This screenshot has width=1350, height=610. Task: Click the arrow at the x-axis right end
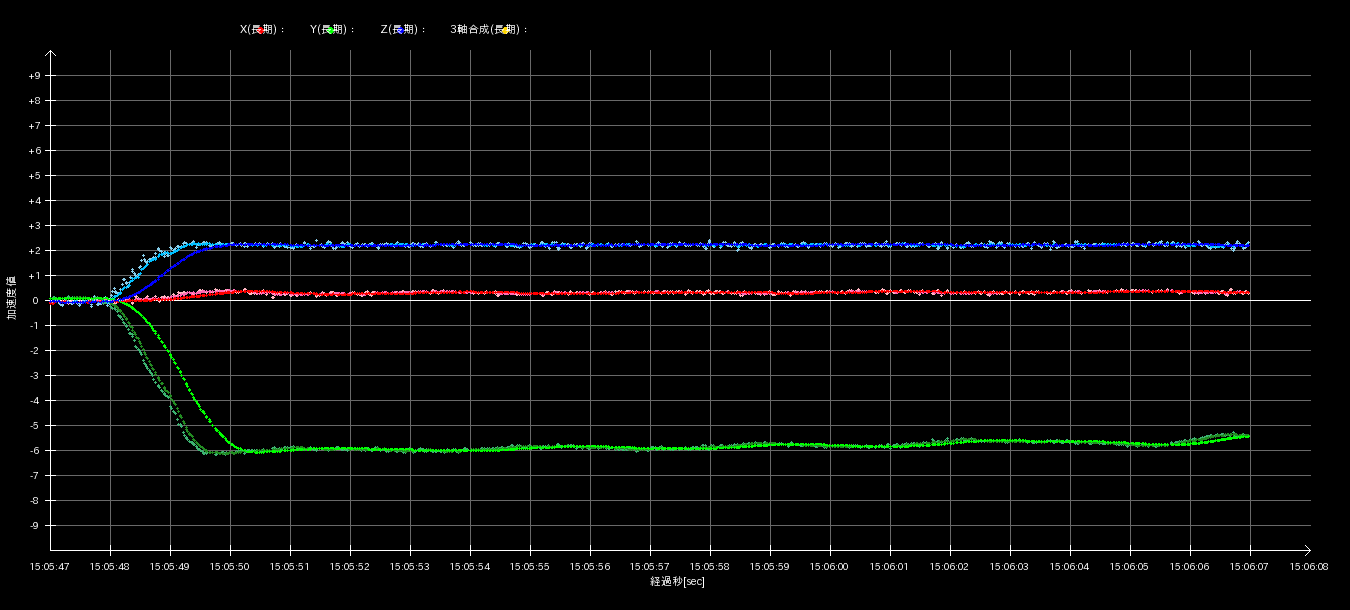(1305, 550)
